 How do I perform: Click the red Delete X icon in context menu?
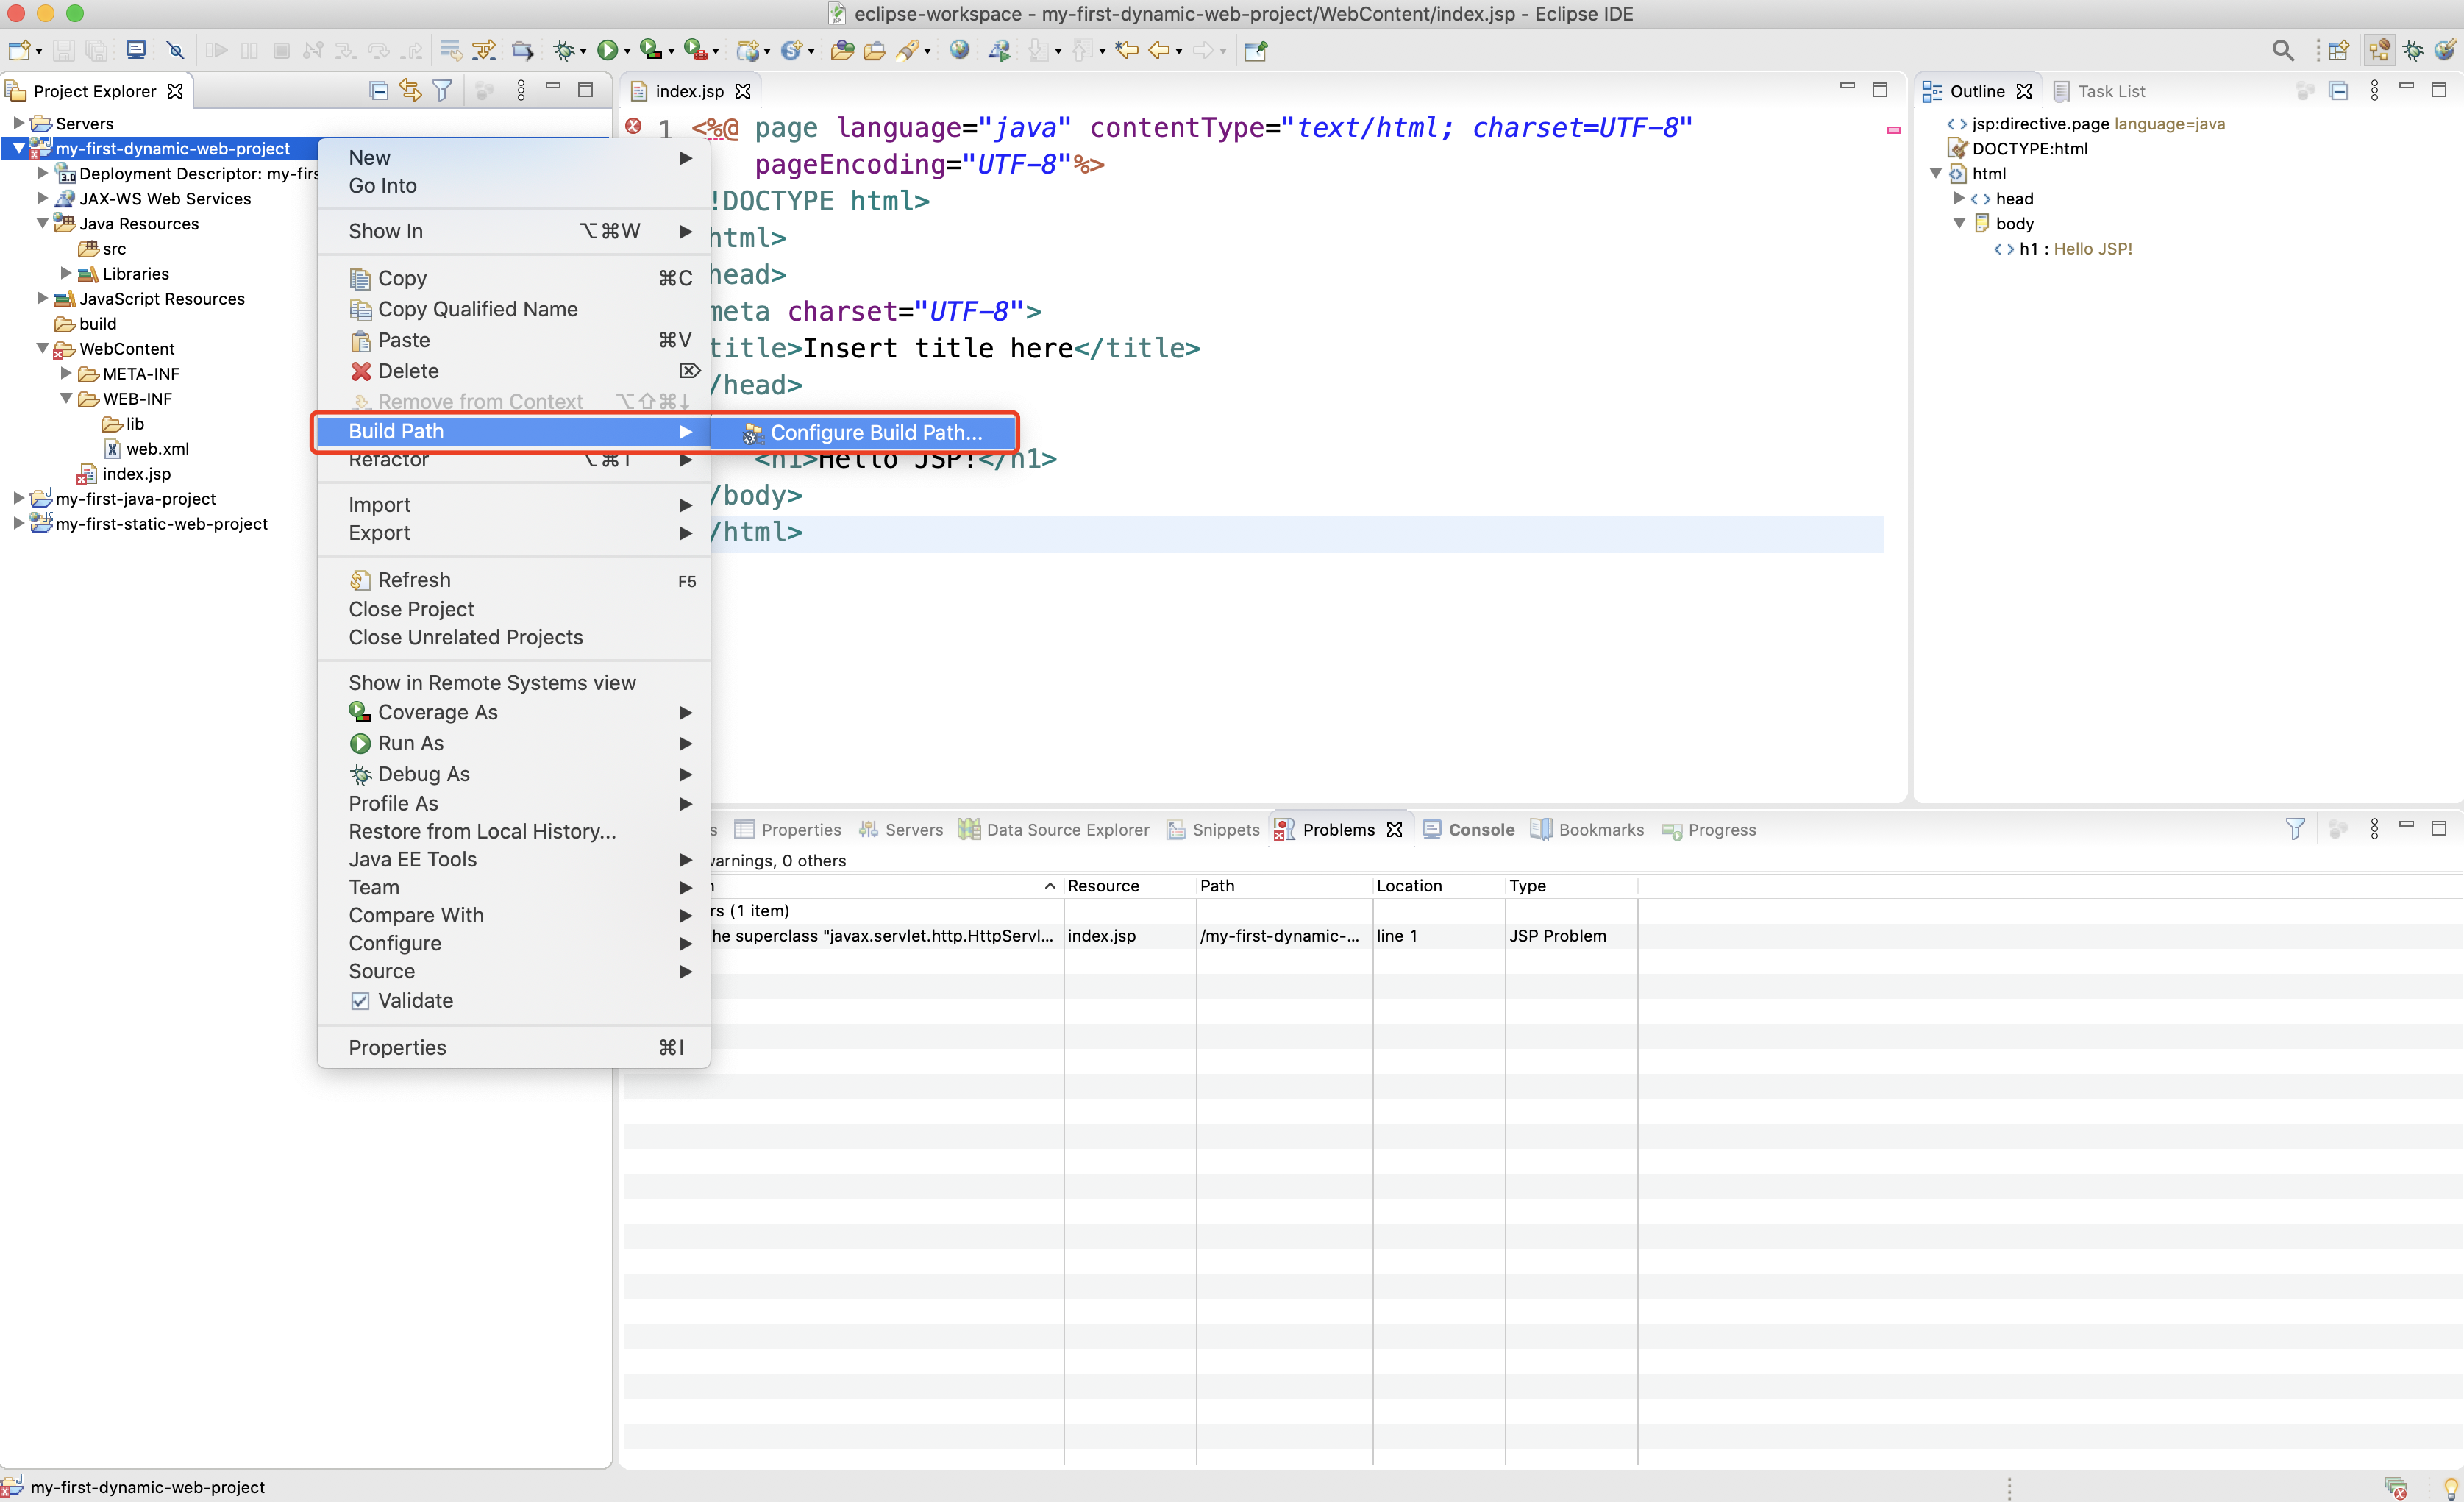(x=360, y=371)
